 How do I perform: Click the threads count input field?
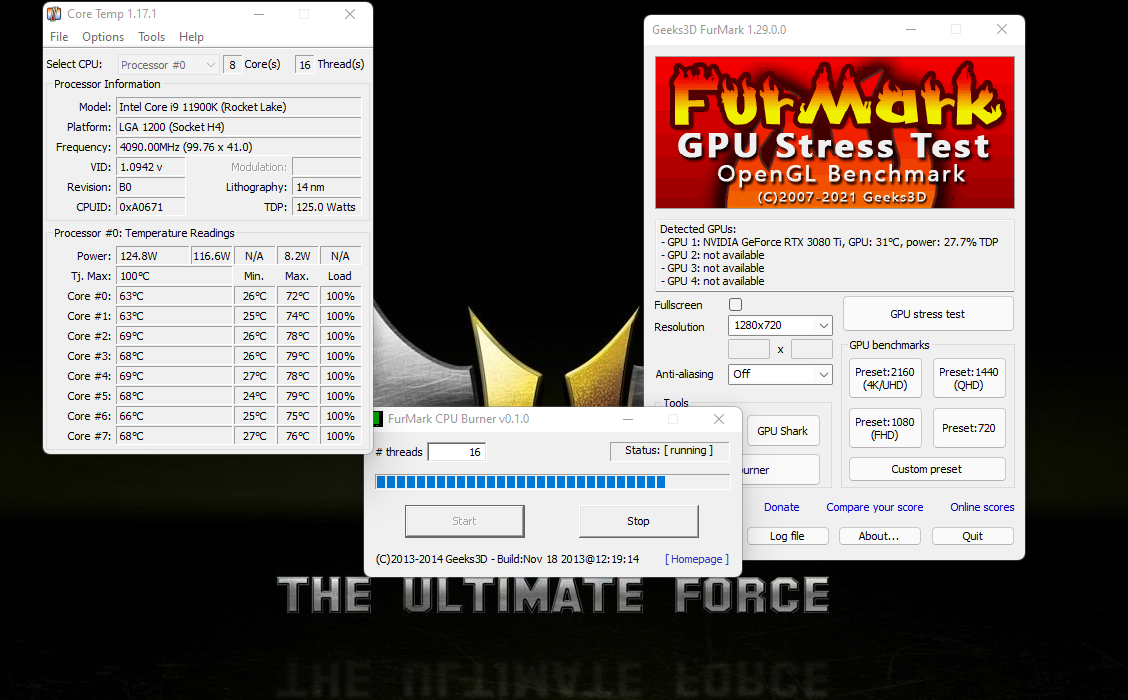click(456, 452)
